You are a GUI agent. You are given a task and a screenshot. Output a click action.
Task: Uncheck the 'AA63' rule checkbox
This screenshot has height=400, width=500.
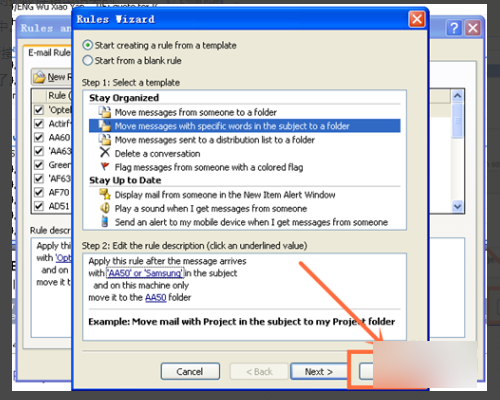tap(39, 151)
